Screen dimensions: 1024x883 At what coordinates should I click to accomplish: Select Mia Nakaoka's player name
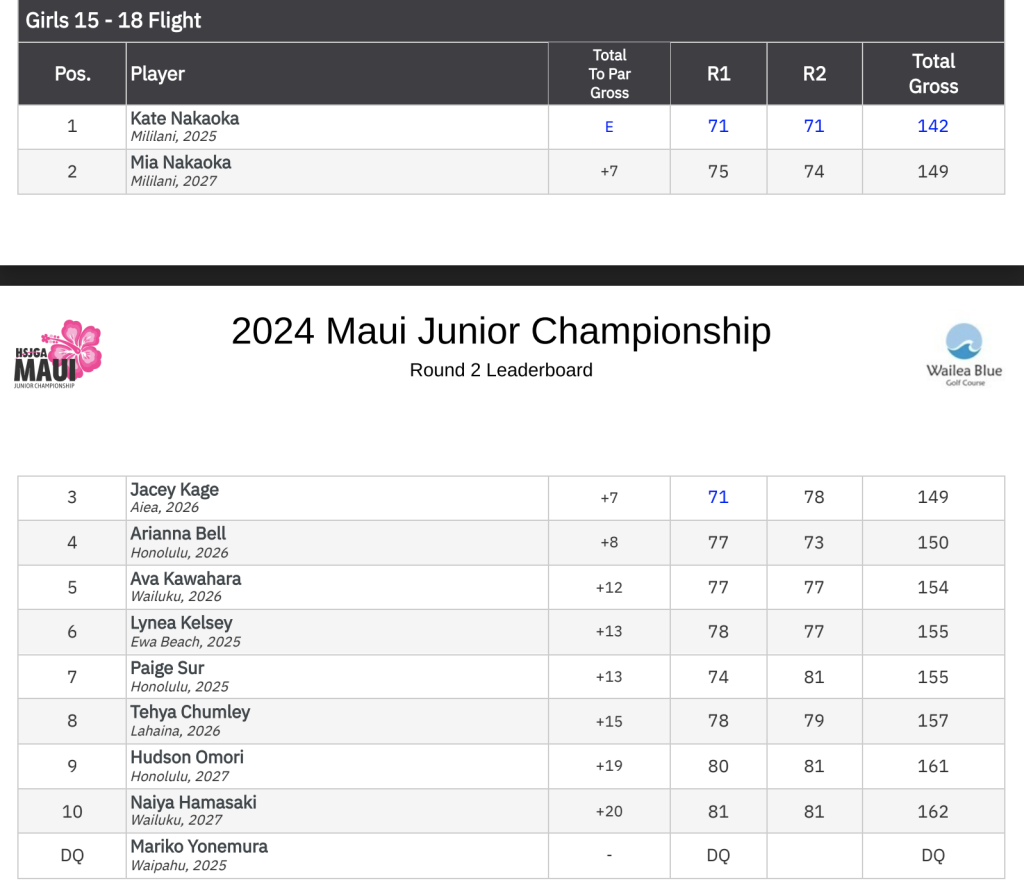[181, 163]
